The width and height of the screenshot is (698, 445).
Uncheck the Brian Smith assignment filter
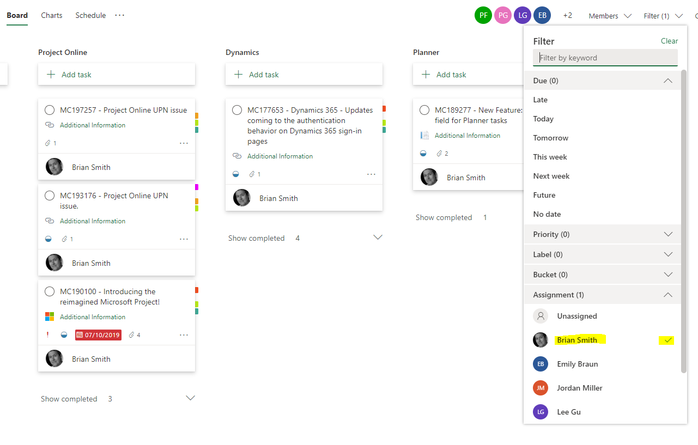click(x=603, y=340)
